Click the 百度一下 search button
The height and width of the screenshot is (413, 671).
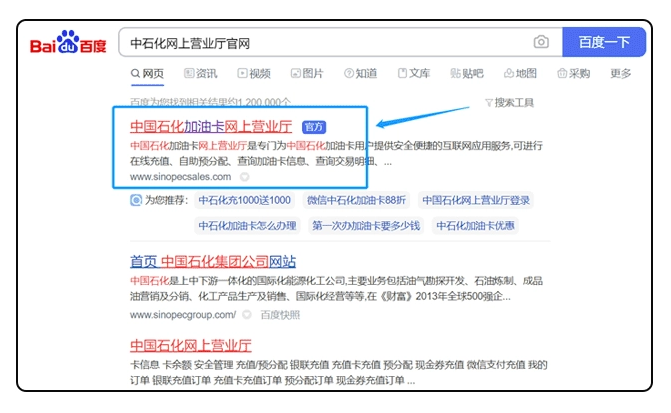(604, 42)
